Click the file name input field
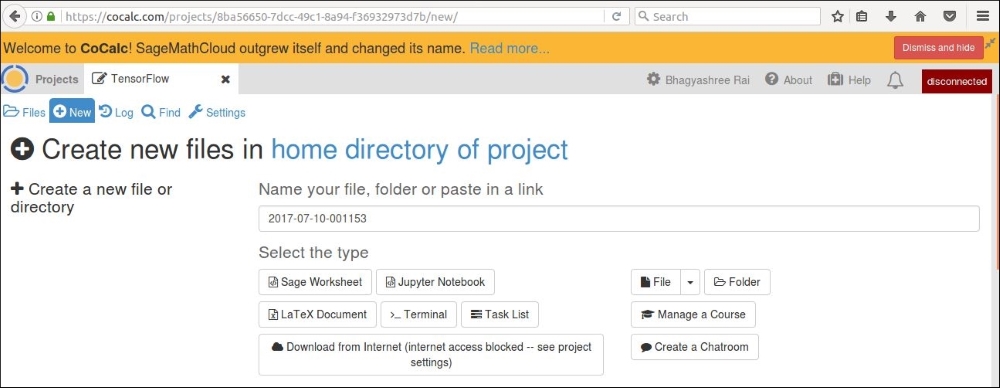The image size is (1000, 388). (619, 218)
